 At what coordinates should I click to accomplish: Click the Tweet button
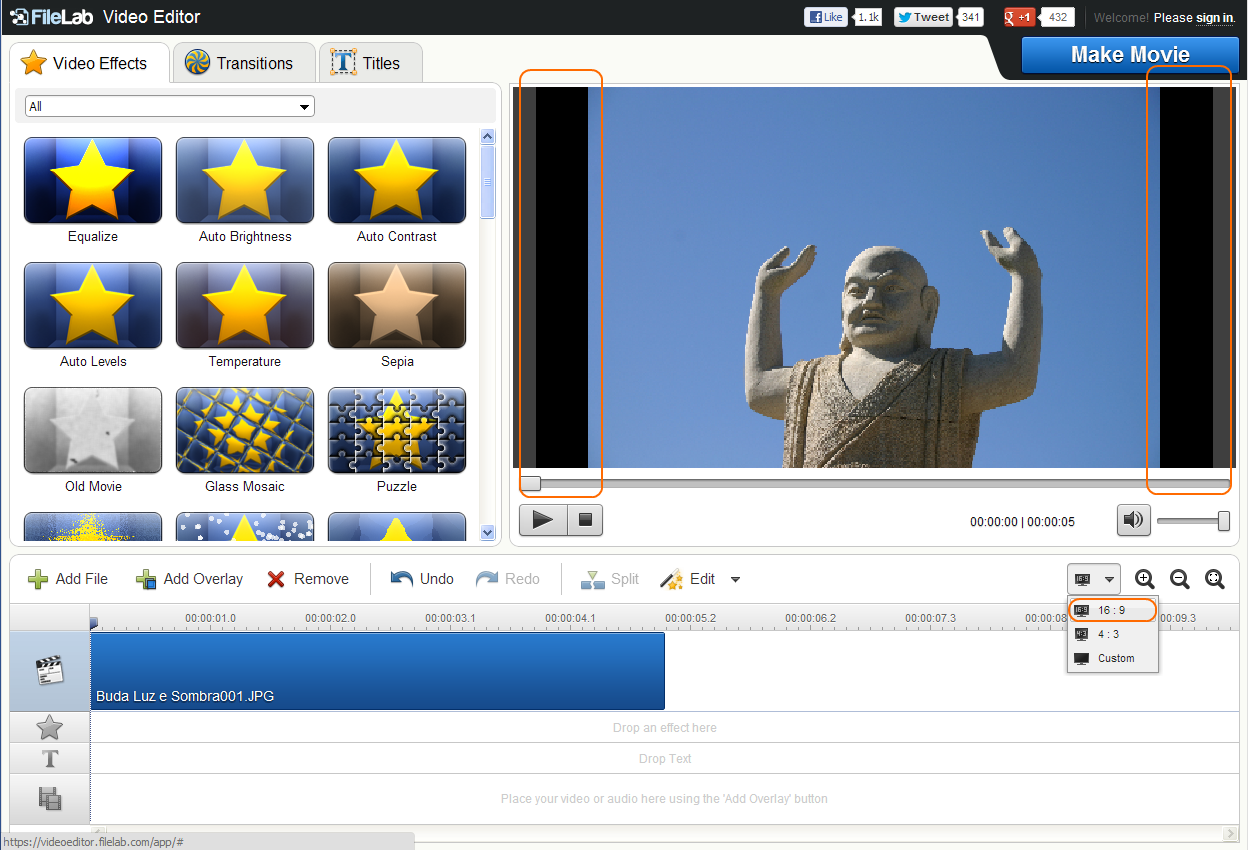point(923,17)
